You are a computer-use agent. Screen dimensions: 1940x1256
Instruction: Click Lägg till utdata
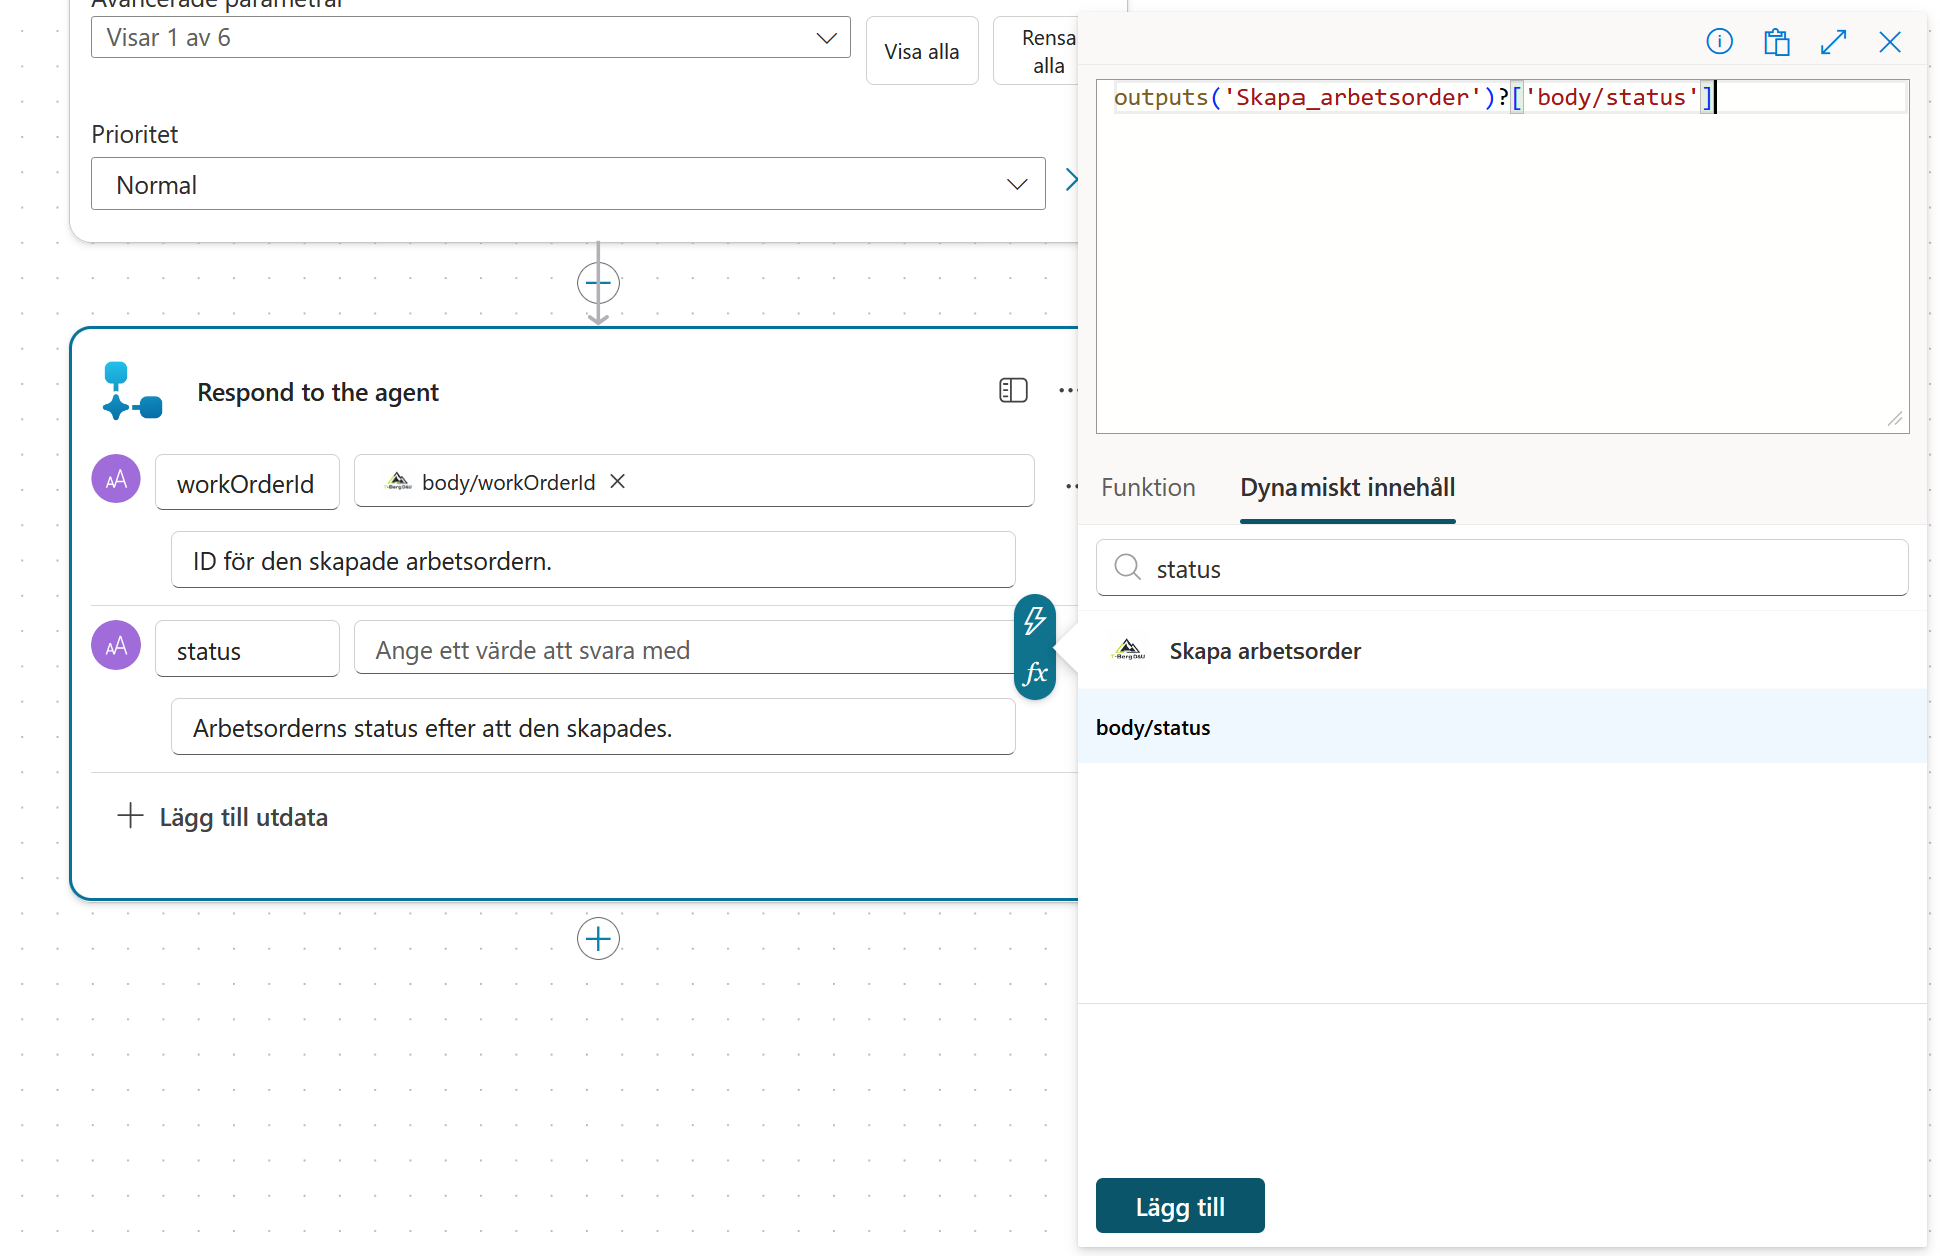(243, 817)
